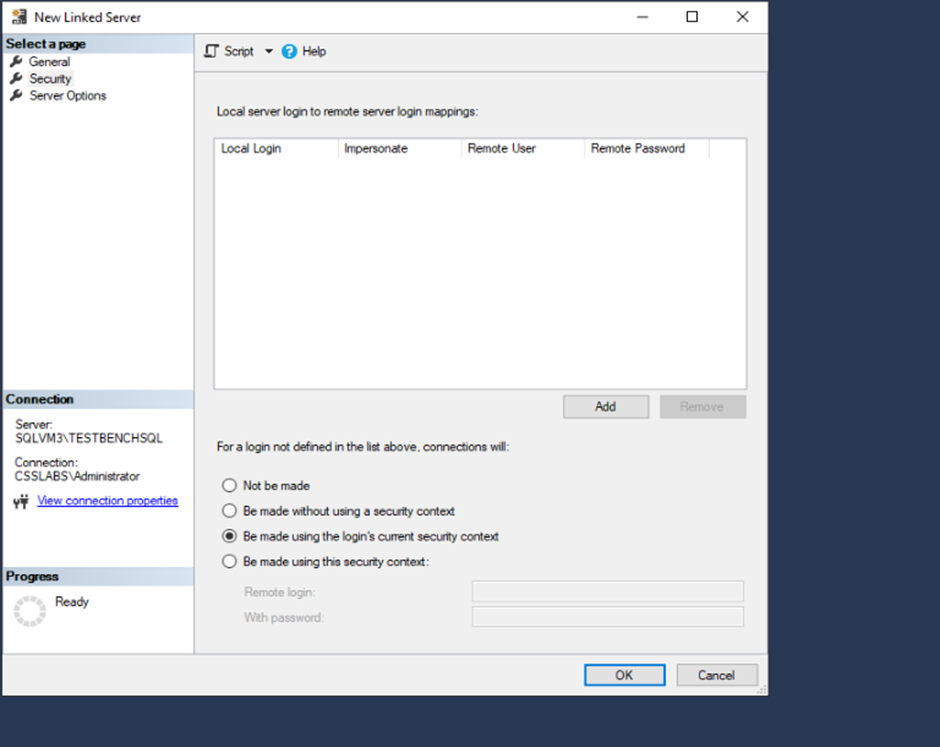Image resolution: width=940 pixels, height=747 pixels.
Task: Select the Security page
Action: [50, 79]
